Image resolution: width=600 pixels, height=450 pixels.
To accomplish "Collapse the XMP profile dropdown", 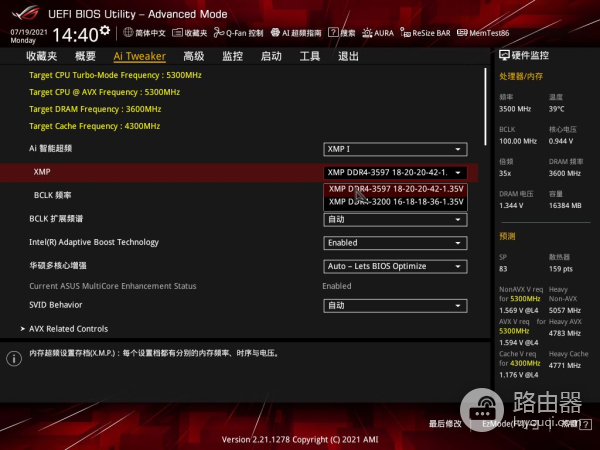I will [395, 173].
